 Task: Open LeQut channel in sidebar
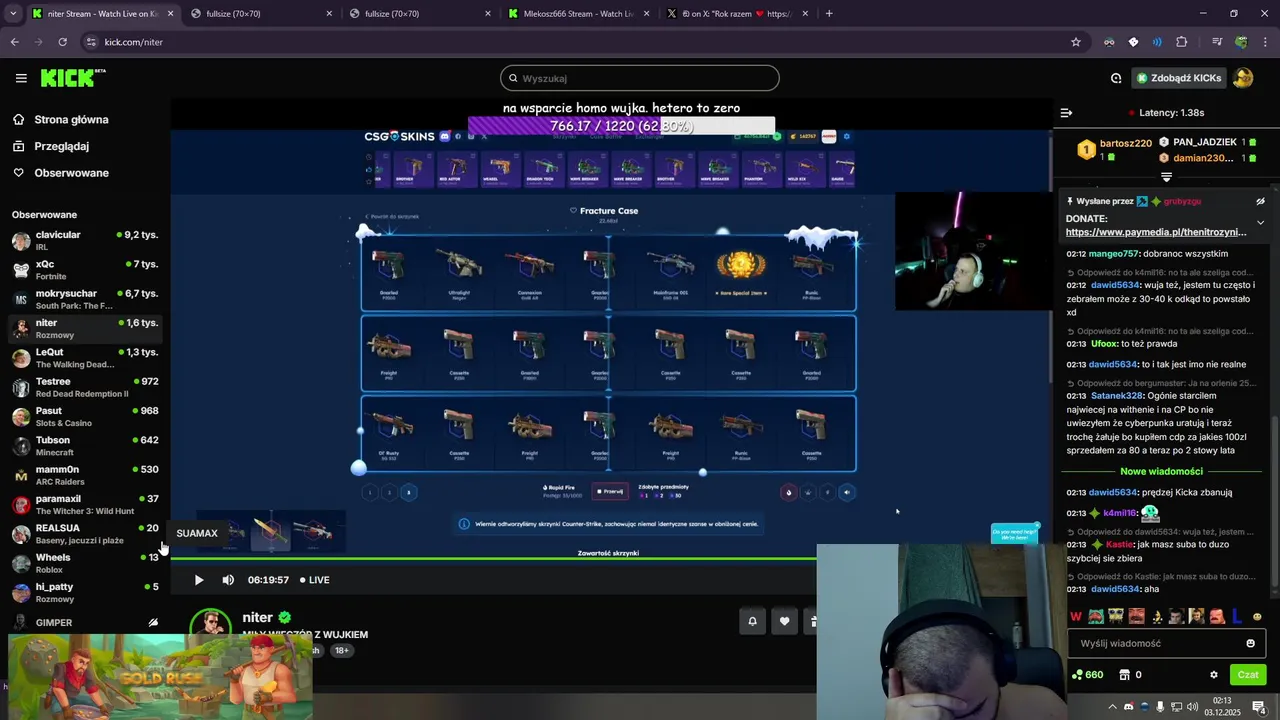85,358
